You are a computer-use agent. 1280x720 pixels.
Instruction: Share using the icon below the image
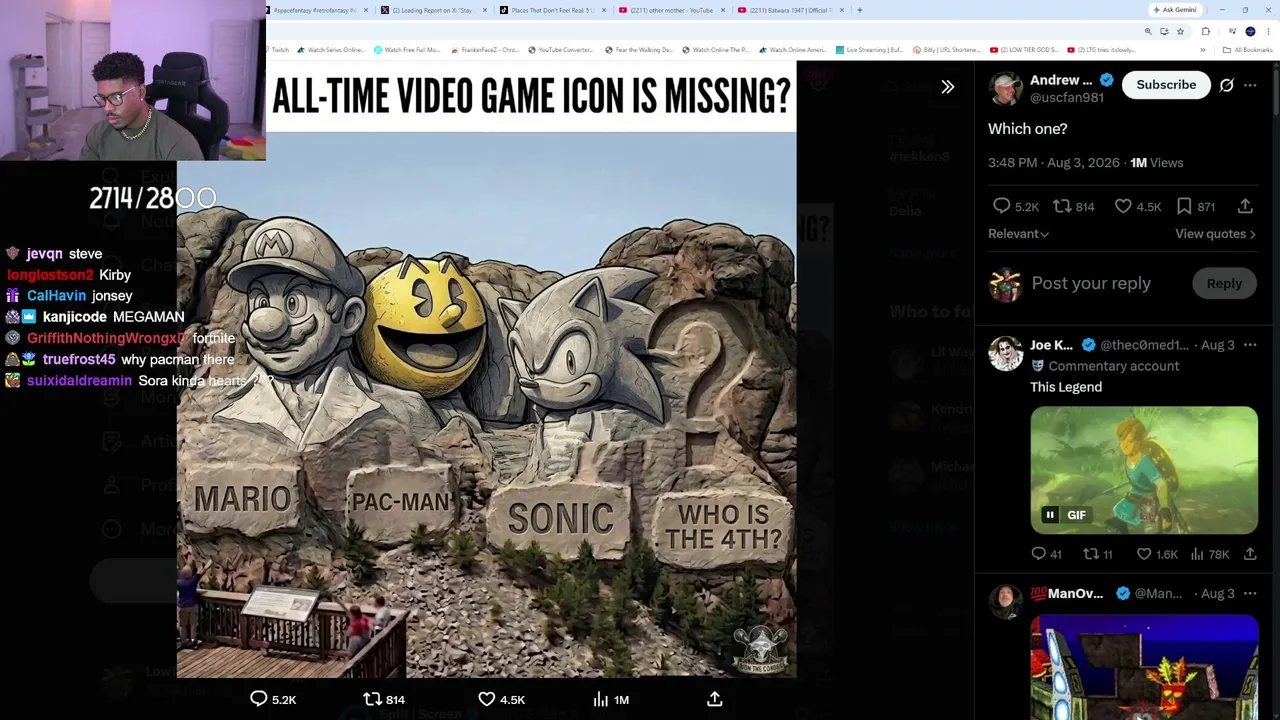(x=715, y=699)
